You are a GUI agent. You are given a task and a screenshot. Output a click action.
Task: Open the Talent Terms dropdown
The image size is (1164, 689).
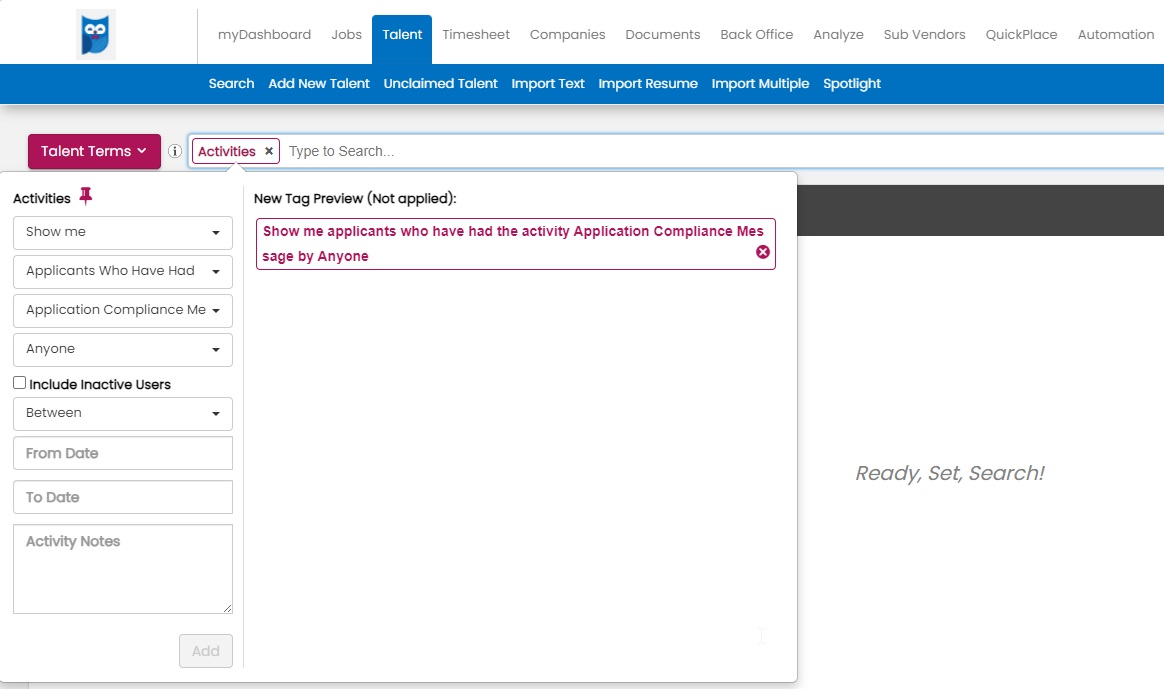tap(94, 151)
